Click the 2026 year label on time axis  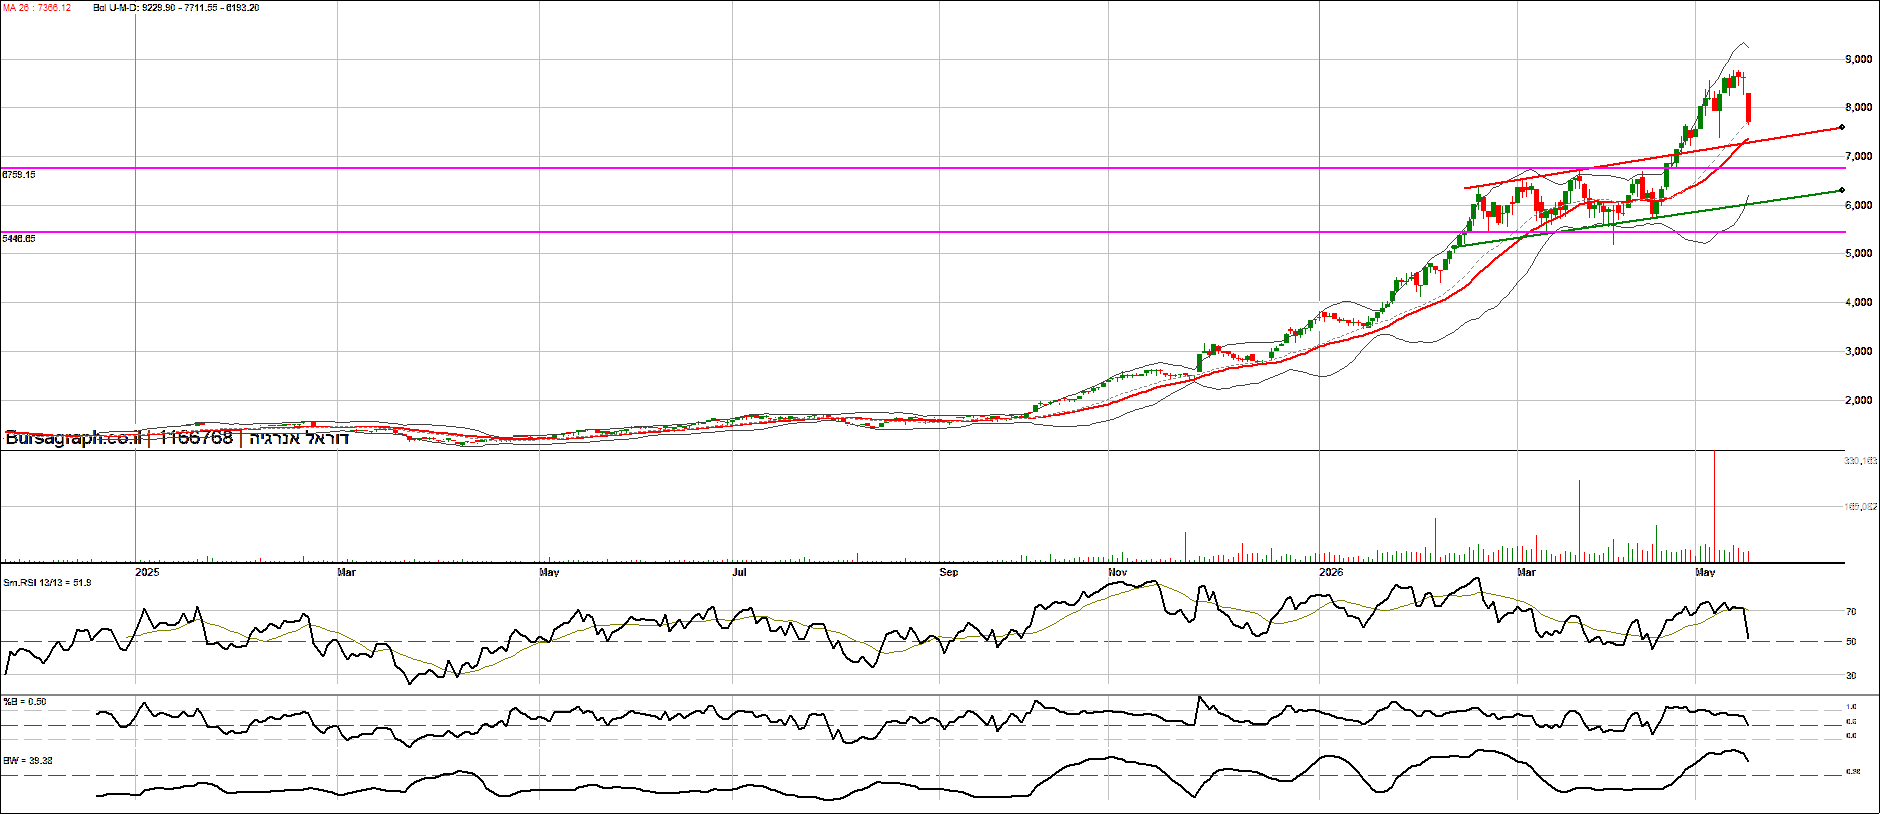point(1331,572)
